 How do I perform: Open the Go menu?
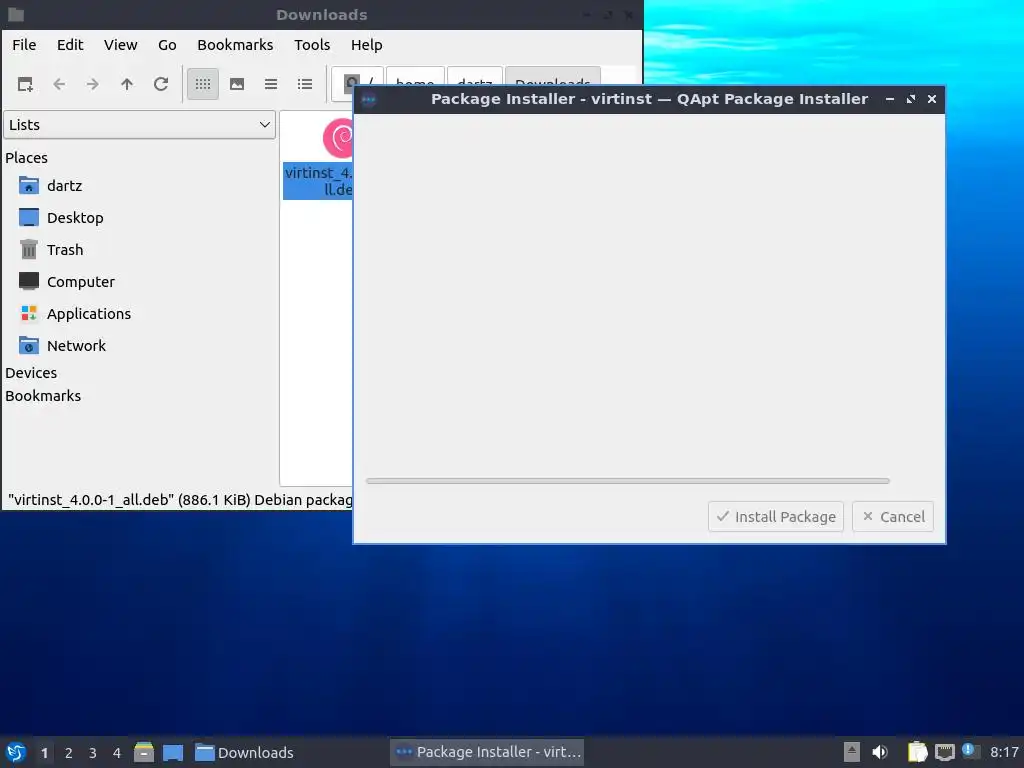(x=167, y=45)
